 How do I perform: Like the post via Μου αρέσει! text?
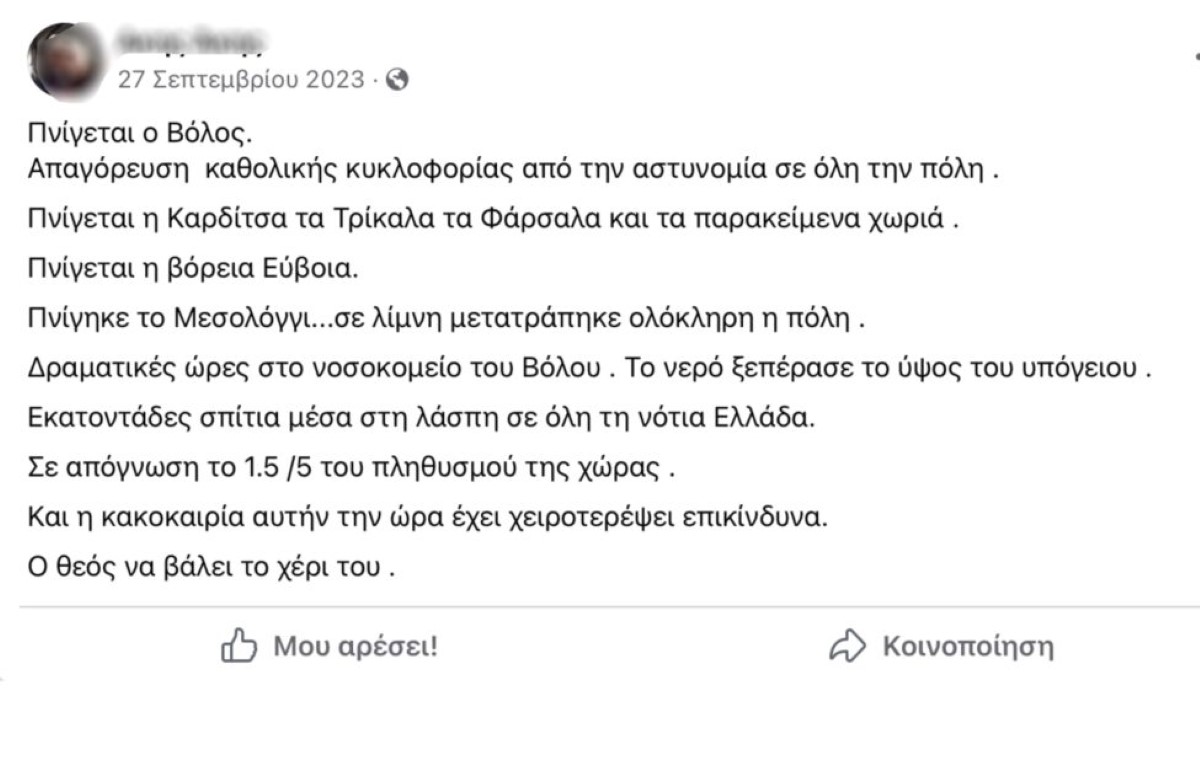click(355, 646)
